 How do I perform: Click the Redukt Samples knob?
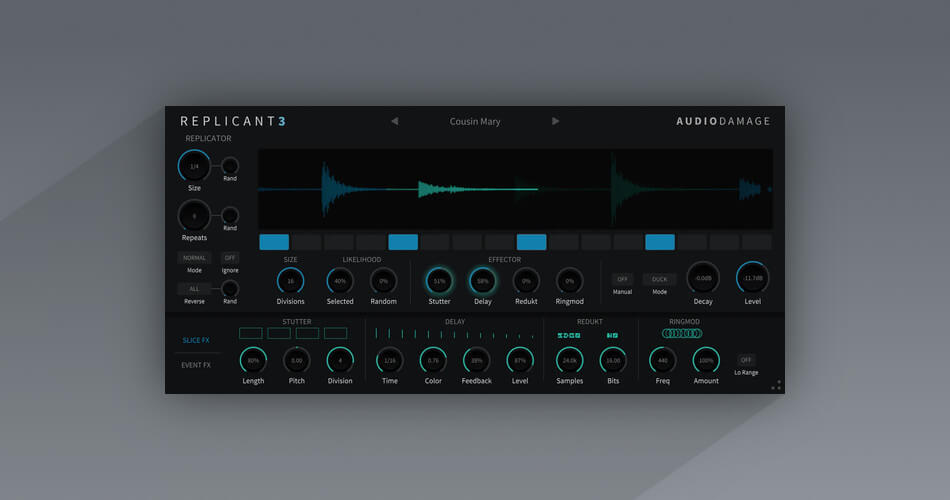click(570, 361)
